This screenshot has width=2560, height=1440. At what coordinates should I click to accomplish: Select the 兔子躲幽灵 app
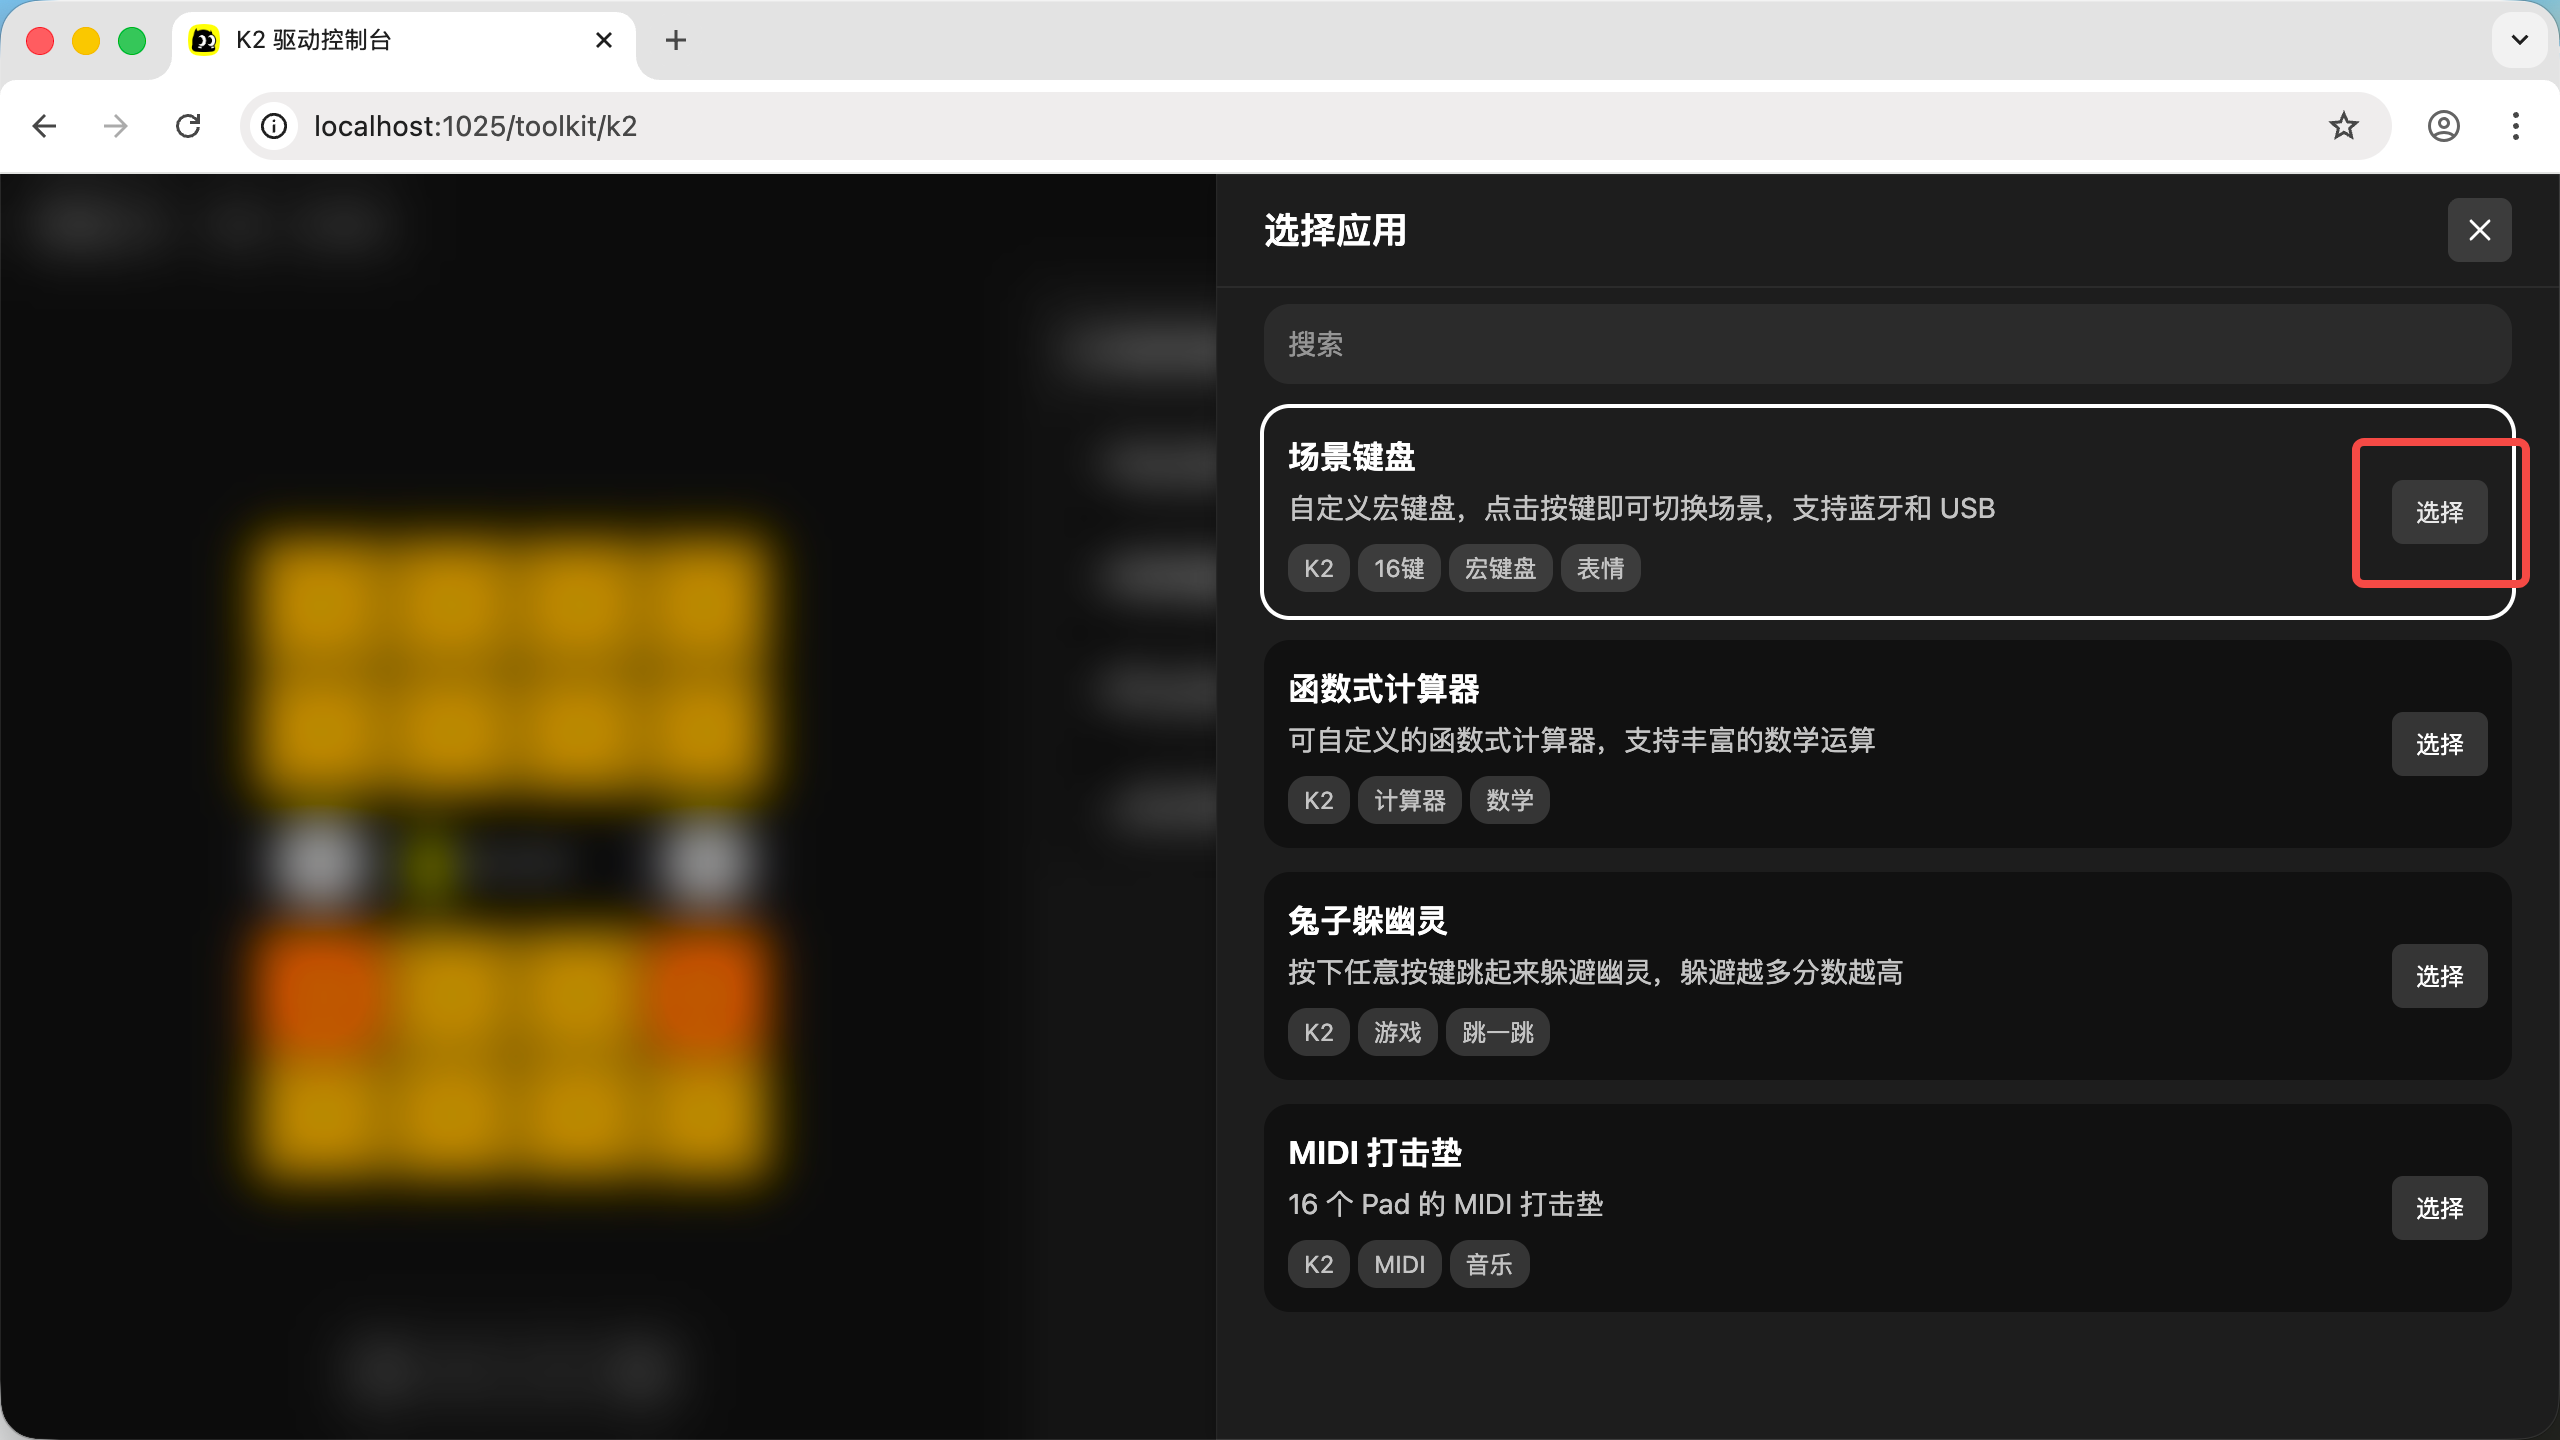click(2438, 976)
